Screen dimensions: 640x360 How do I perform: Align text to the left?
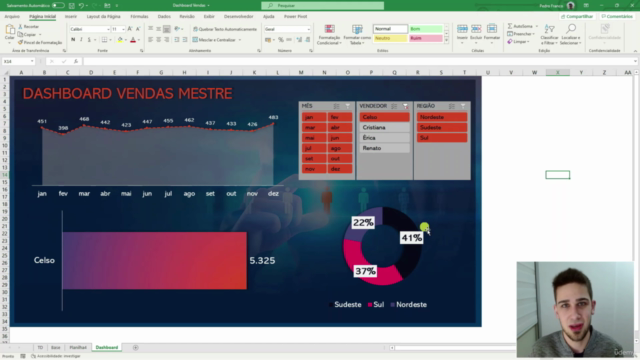(151, 40)
